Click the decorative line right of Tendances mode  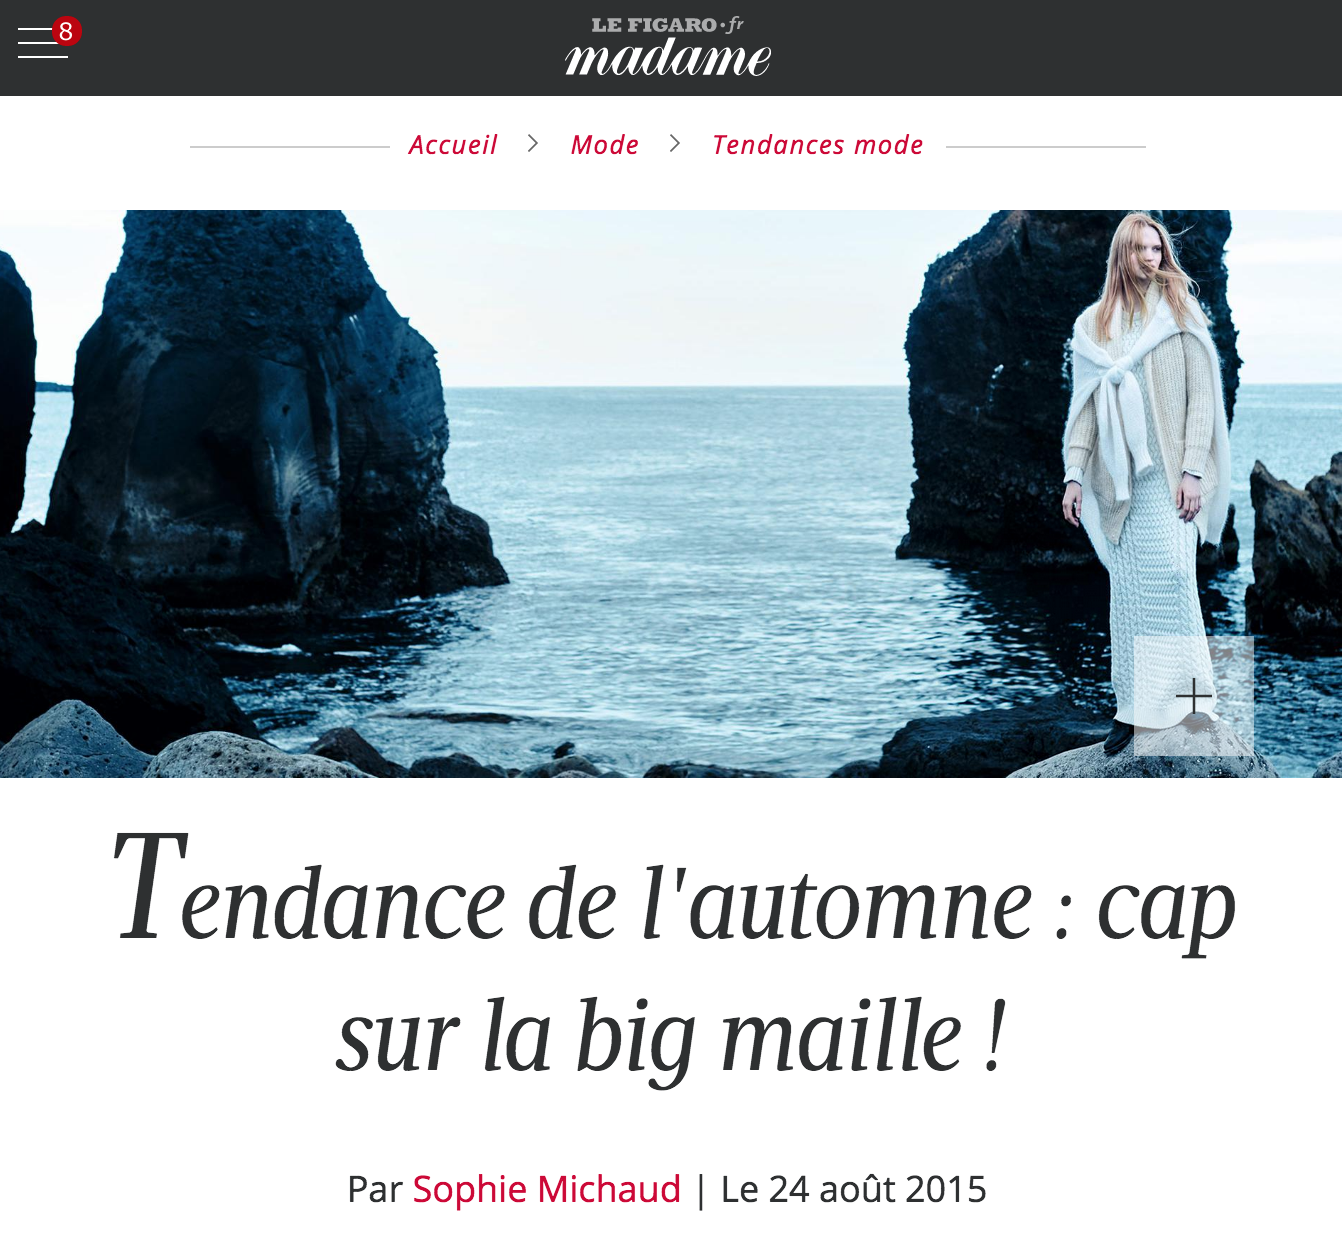(1046, 147)
